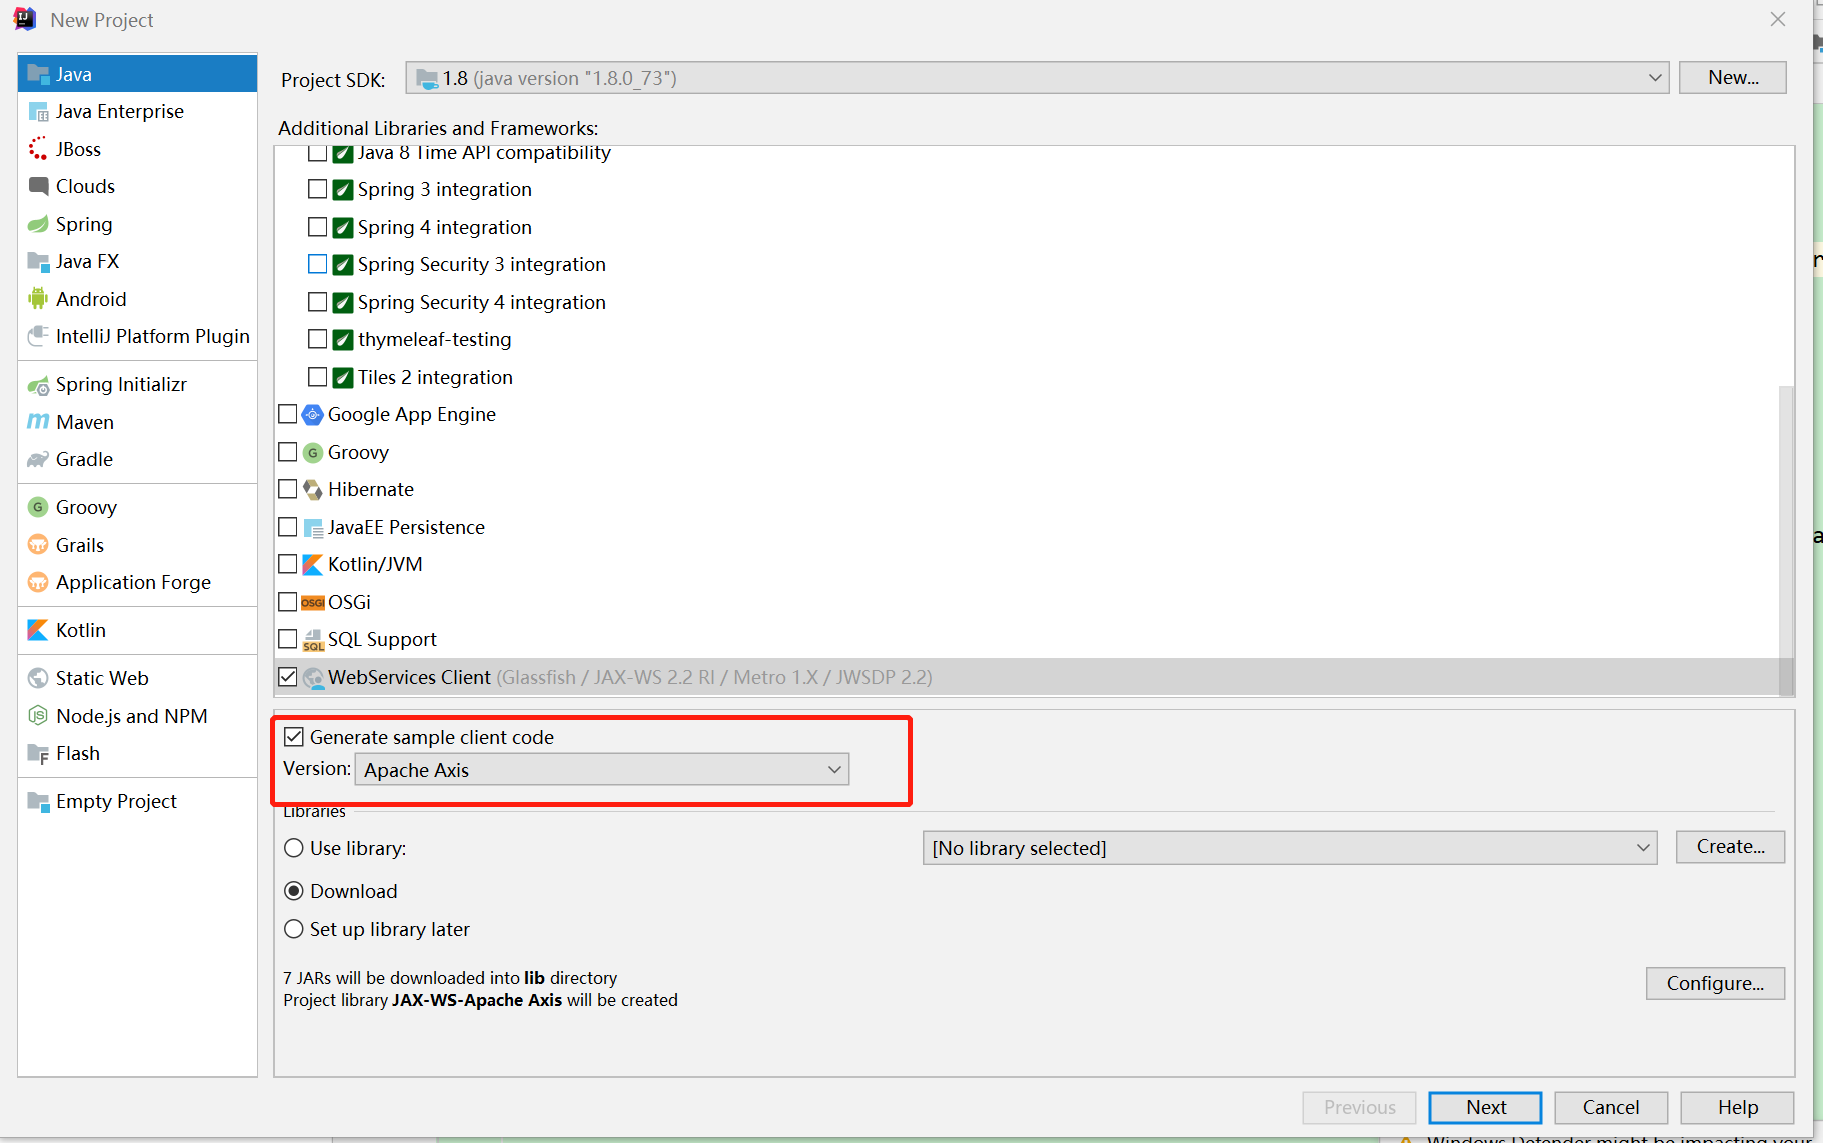Click the Help button
Image resolution: width=1823 pixels, height=1143 pixels.
tap(1737, 1107)
